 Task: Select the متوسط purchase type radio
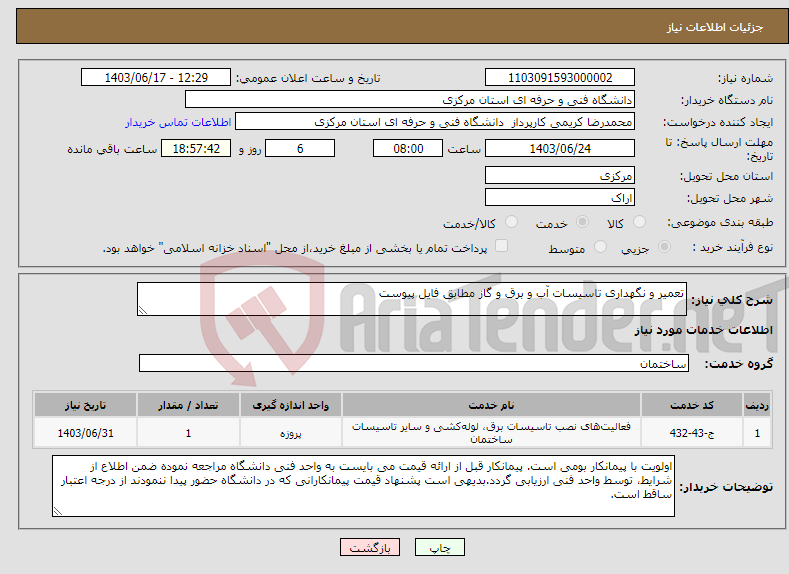pos(600,247)
